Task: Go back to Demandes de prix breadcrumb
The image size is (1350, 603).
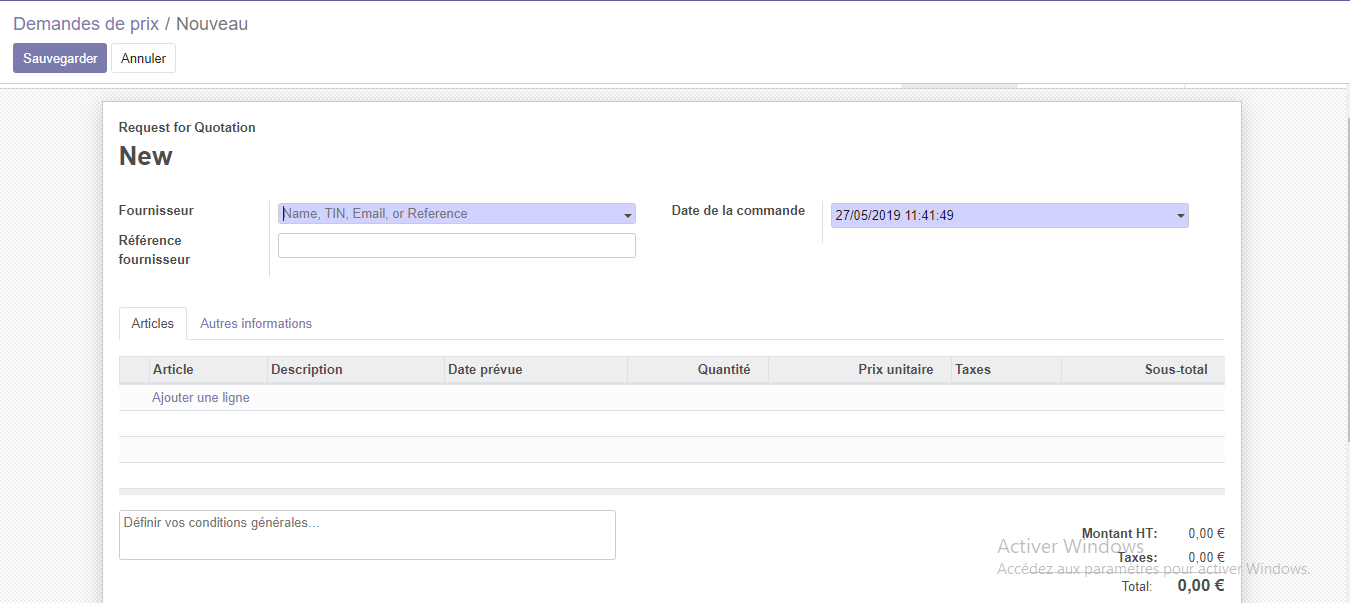Action: (x=86, y=24)
